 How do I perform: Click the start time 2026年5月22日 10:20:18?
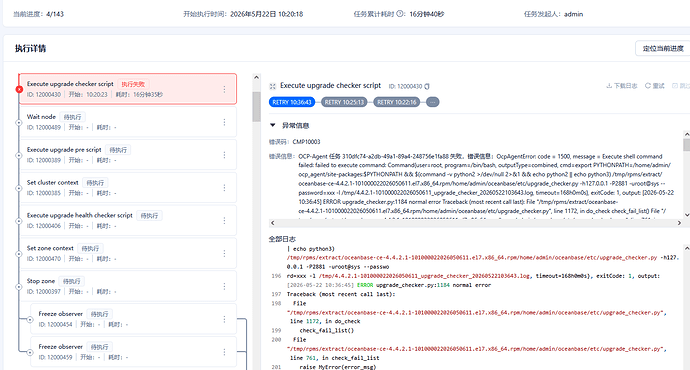tap(267, 14)
